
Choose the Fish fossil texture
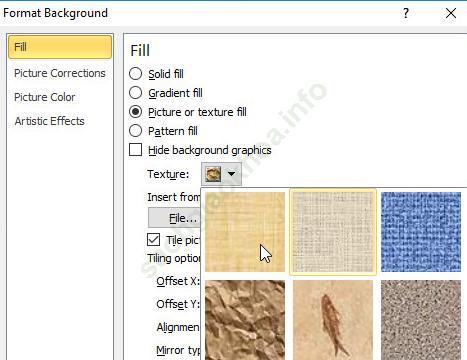pyautogui.click(x=333, y=320)
